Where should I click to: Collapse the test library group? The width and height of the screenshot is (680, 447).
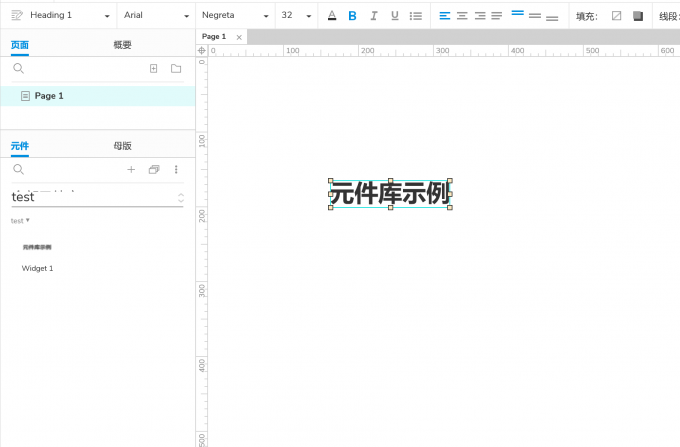20,221
